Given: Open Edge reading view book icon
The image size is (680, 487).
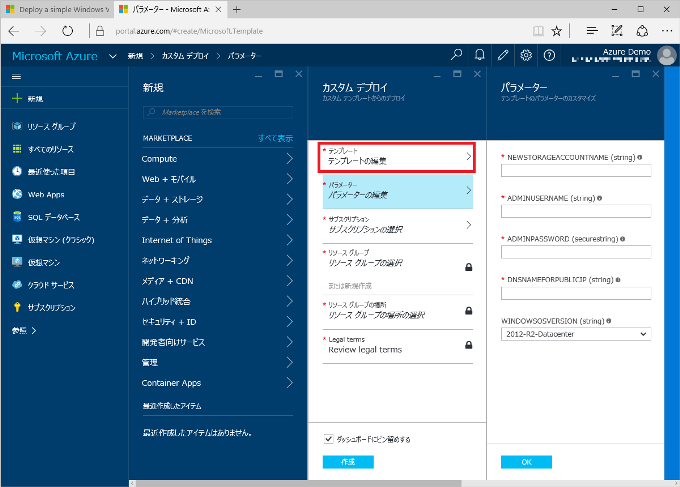Looking at the screenshot, I should [538, 31].
